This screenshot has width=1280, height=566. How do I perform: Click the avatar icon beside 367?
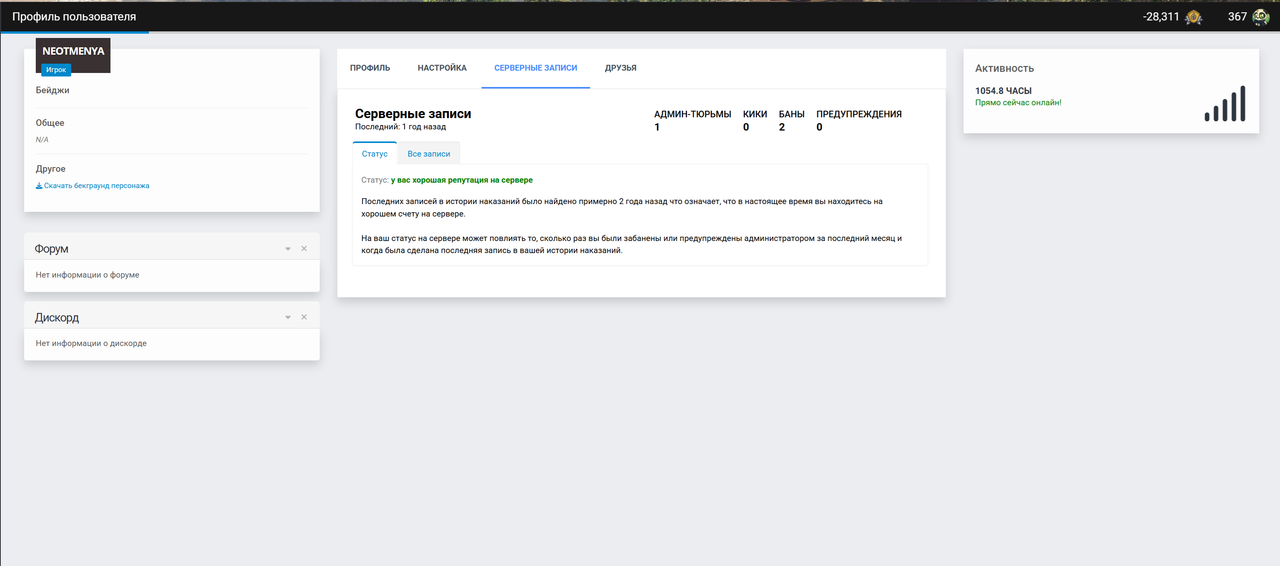pyautogui.click(x=1260, y=17)
